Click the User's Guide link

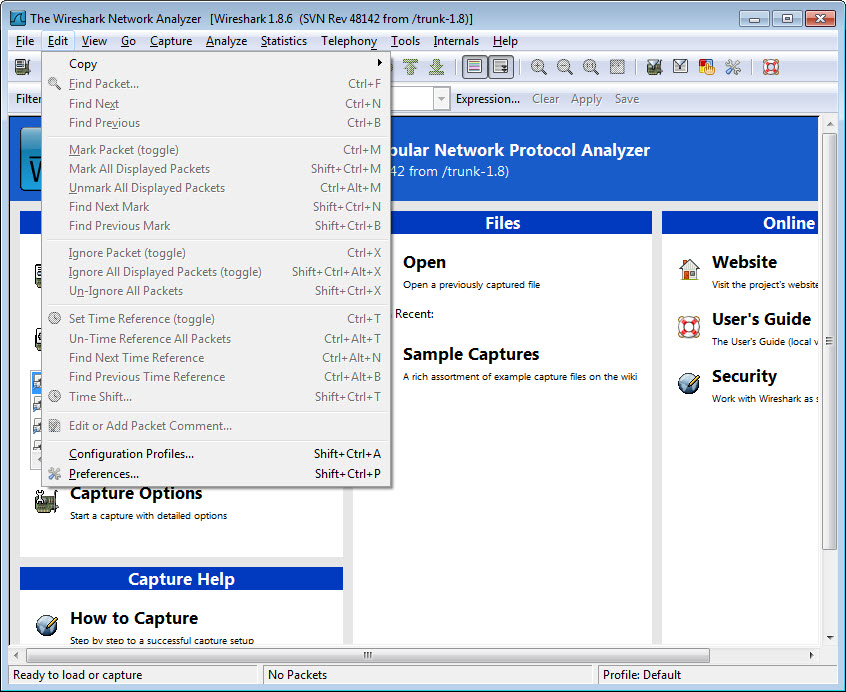[761, 320]
